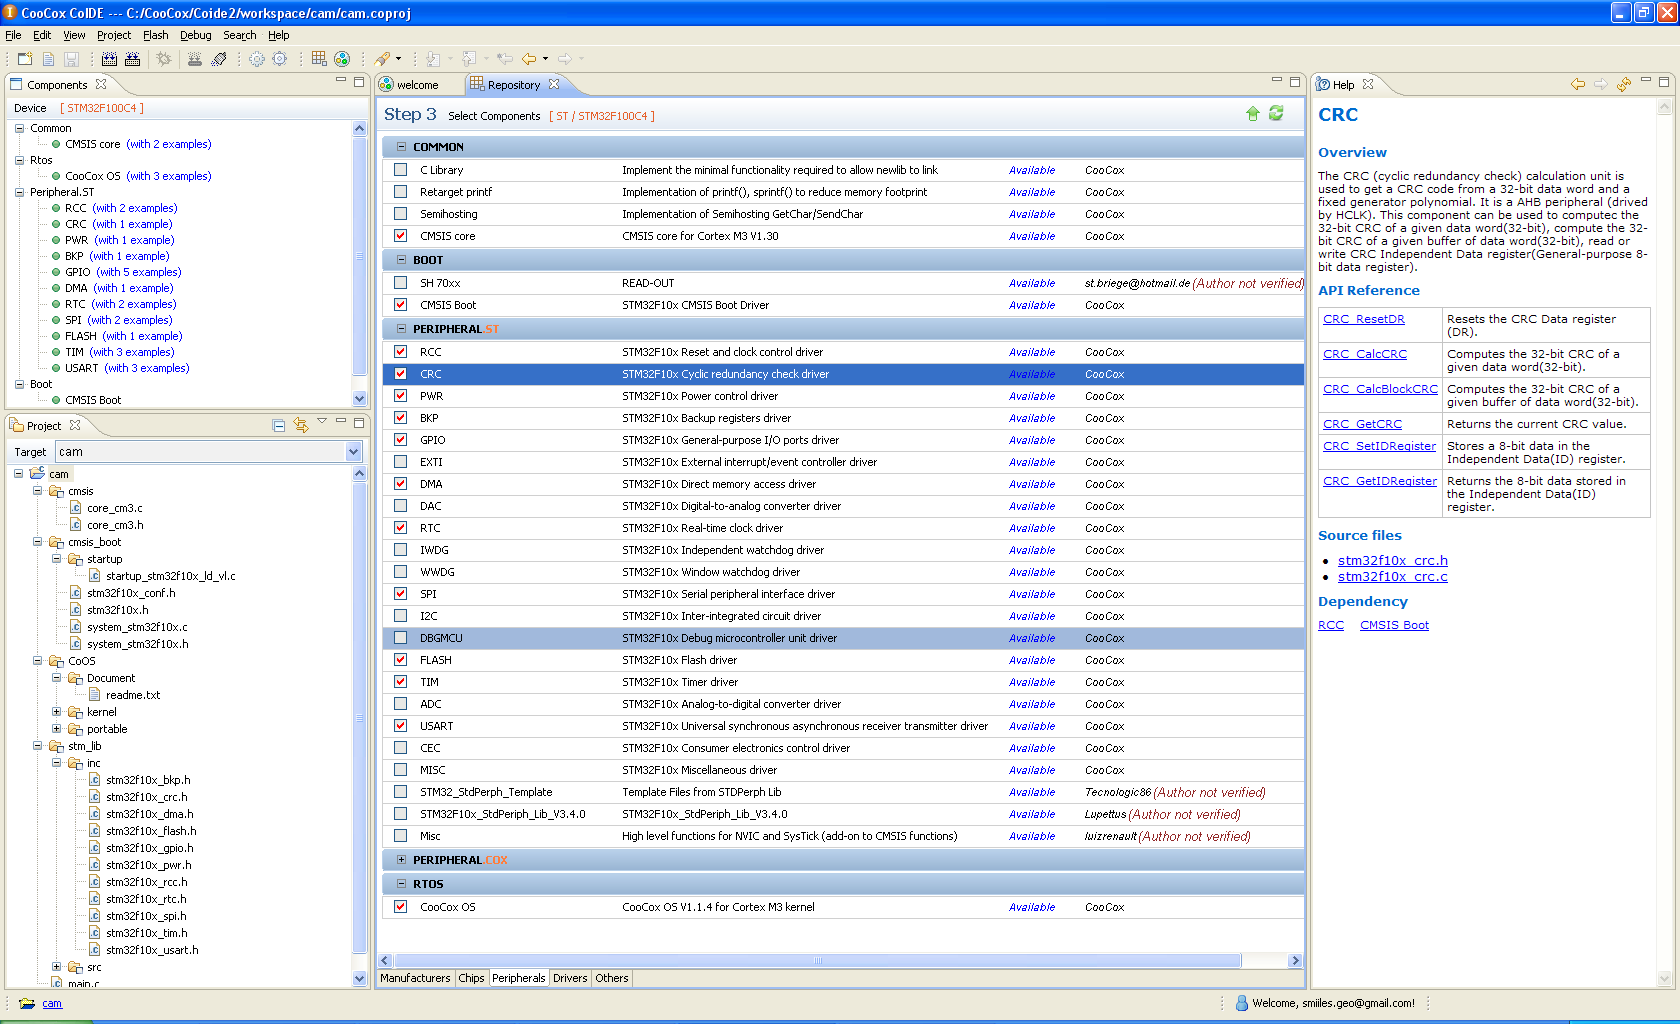Check the C Library component checkbox
Image resolution: width=1680 pixels, height=1024 pixels.
401,170
